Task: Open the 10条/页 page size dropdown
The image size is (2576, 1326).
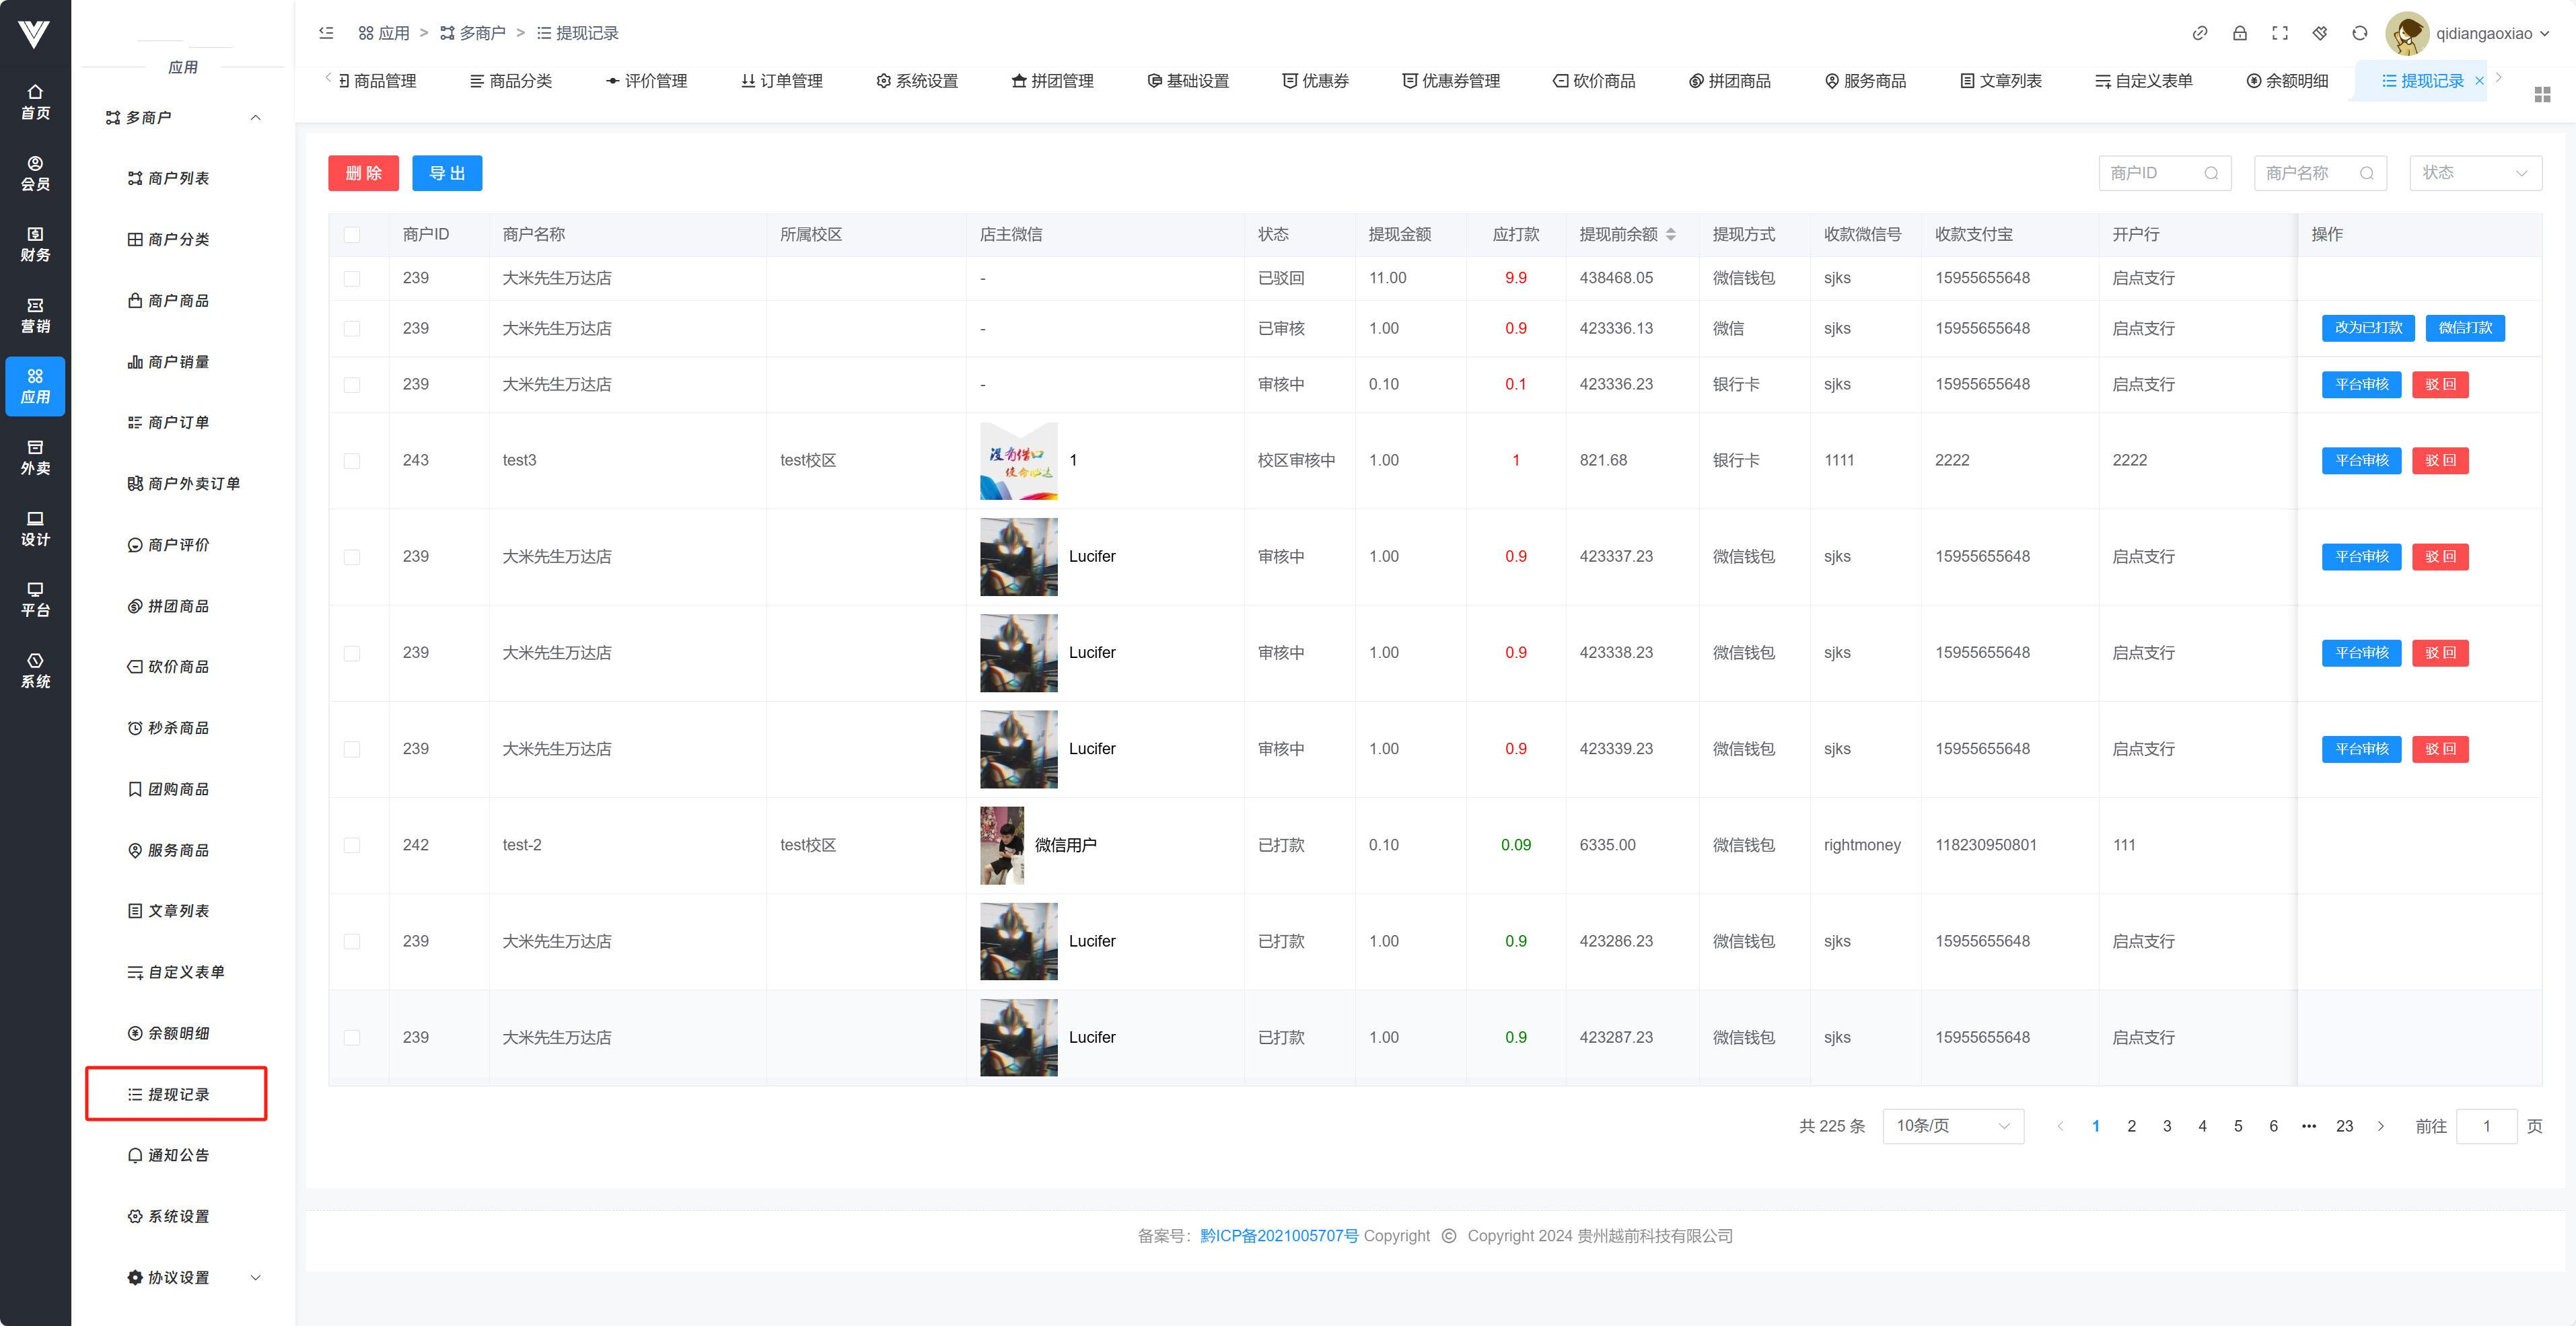Action: tap(1952, 1126)
